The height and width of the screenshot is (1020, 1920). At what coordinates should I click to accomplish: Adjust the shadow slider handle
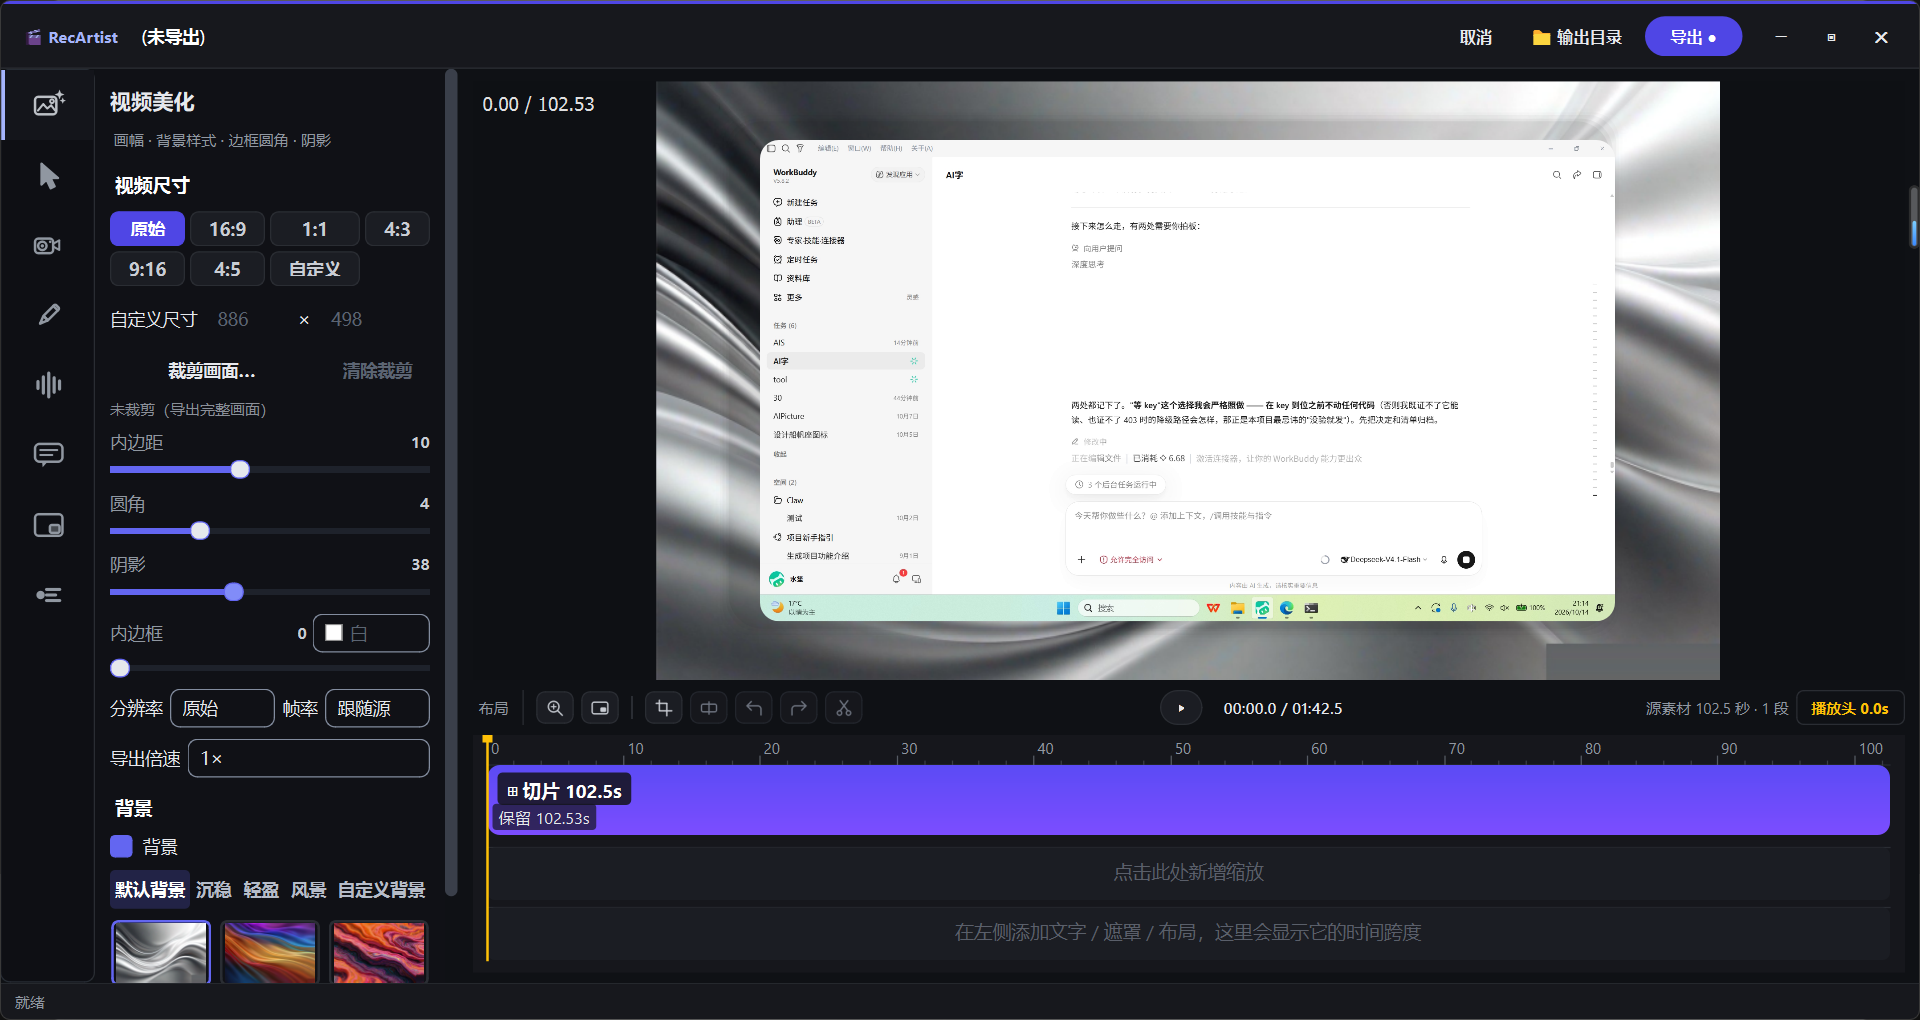pos(234,592)
